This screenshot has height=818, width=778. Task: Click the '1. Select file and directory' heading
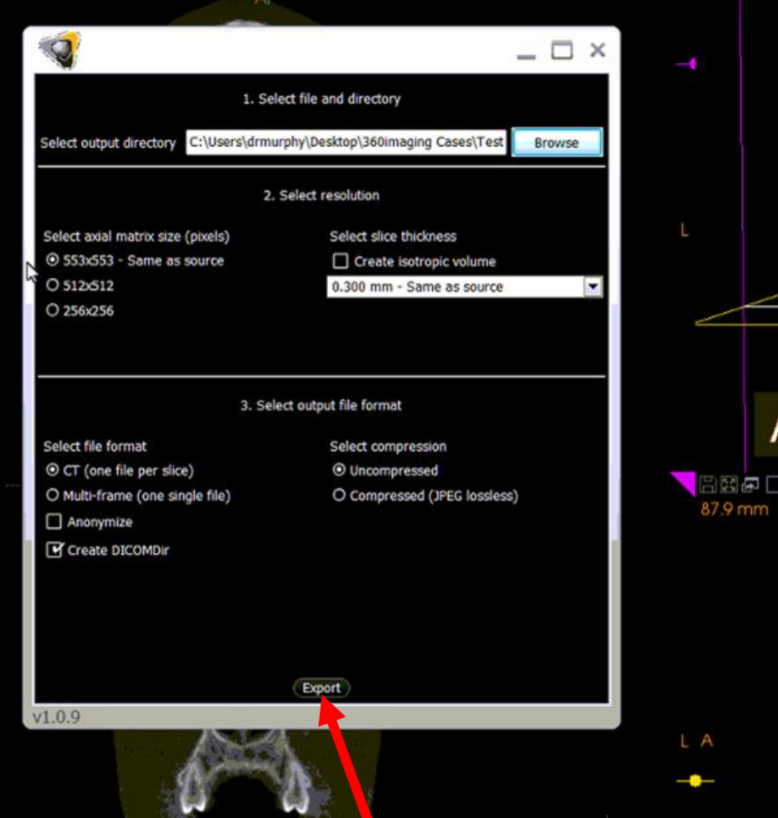pyautogui.click(x=321, y=99)
